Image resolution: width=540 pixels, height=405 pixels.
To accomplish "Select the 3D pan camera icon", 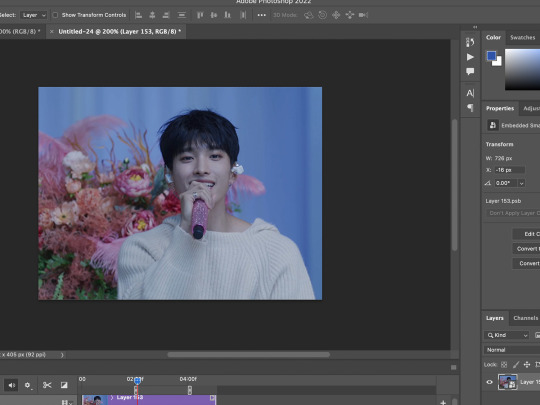I will pyautogui.click(x=336, y=15).
